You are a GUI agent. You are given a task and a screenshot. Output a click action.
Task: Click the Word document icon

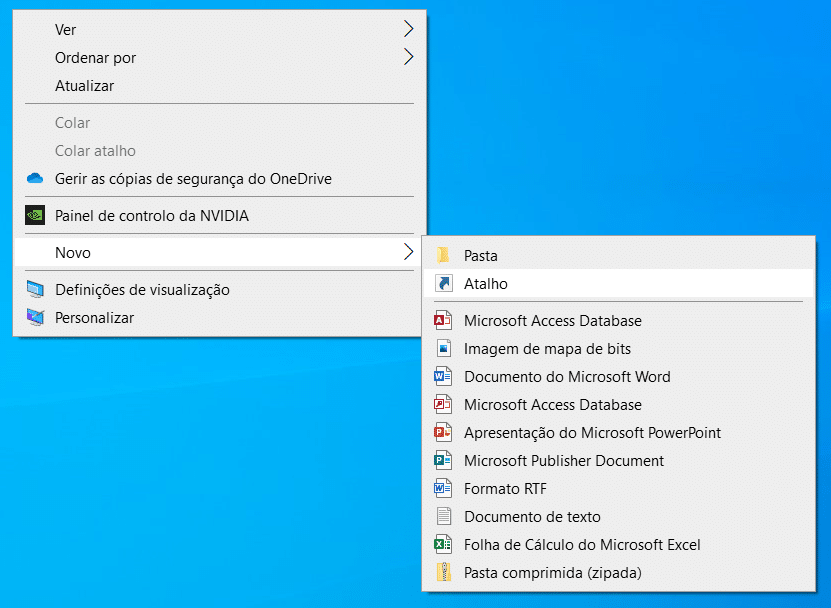[443, 377]
